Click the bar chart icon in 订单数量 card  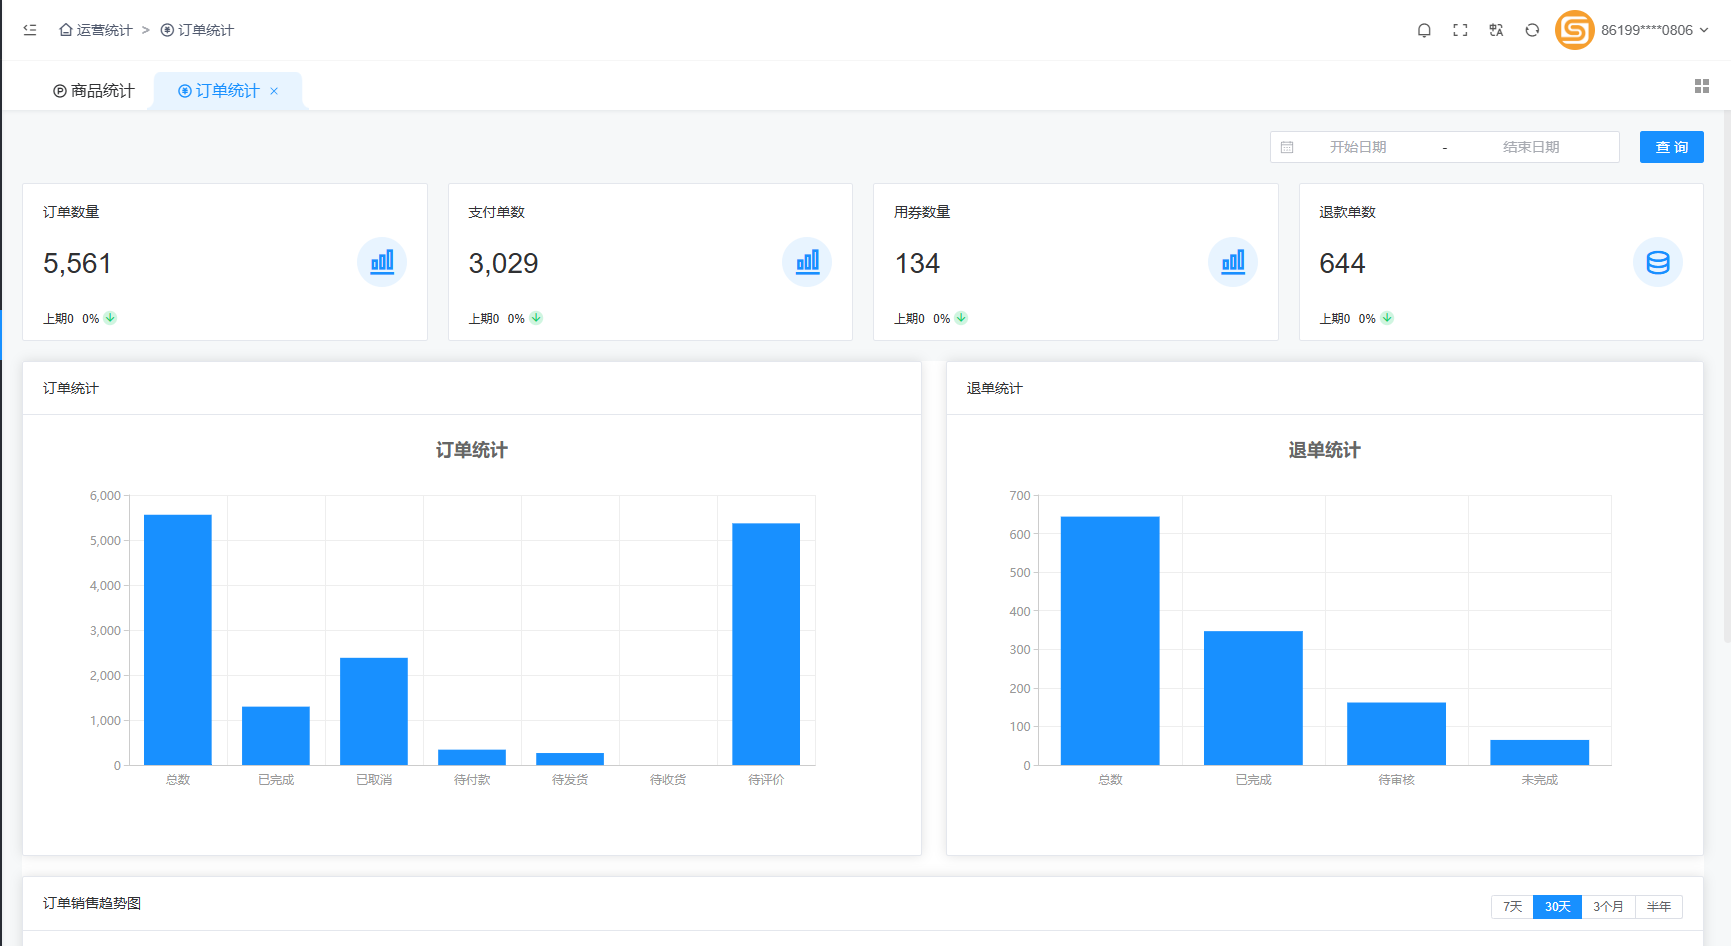[382, 262]
